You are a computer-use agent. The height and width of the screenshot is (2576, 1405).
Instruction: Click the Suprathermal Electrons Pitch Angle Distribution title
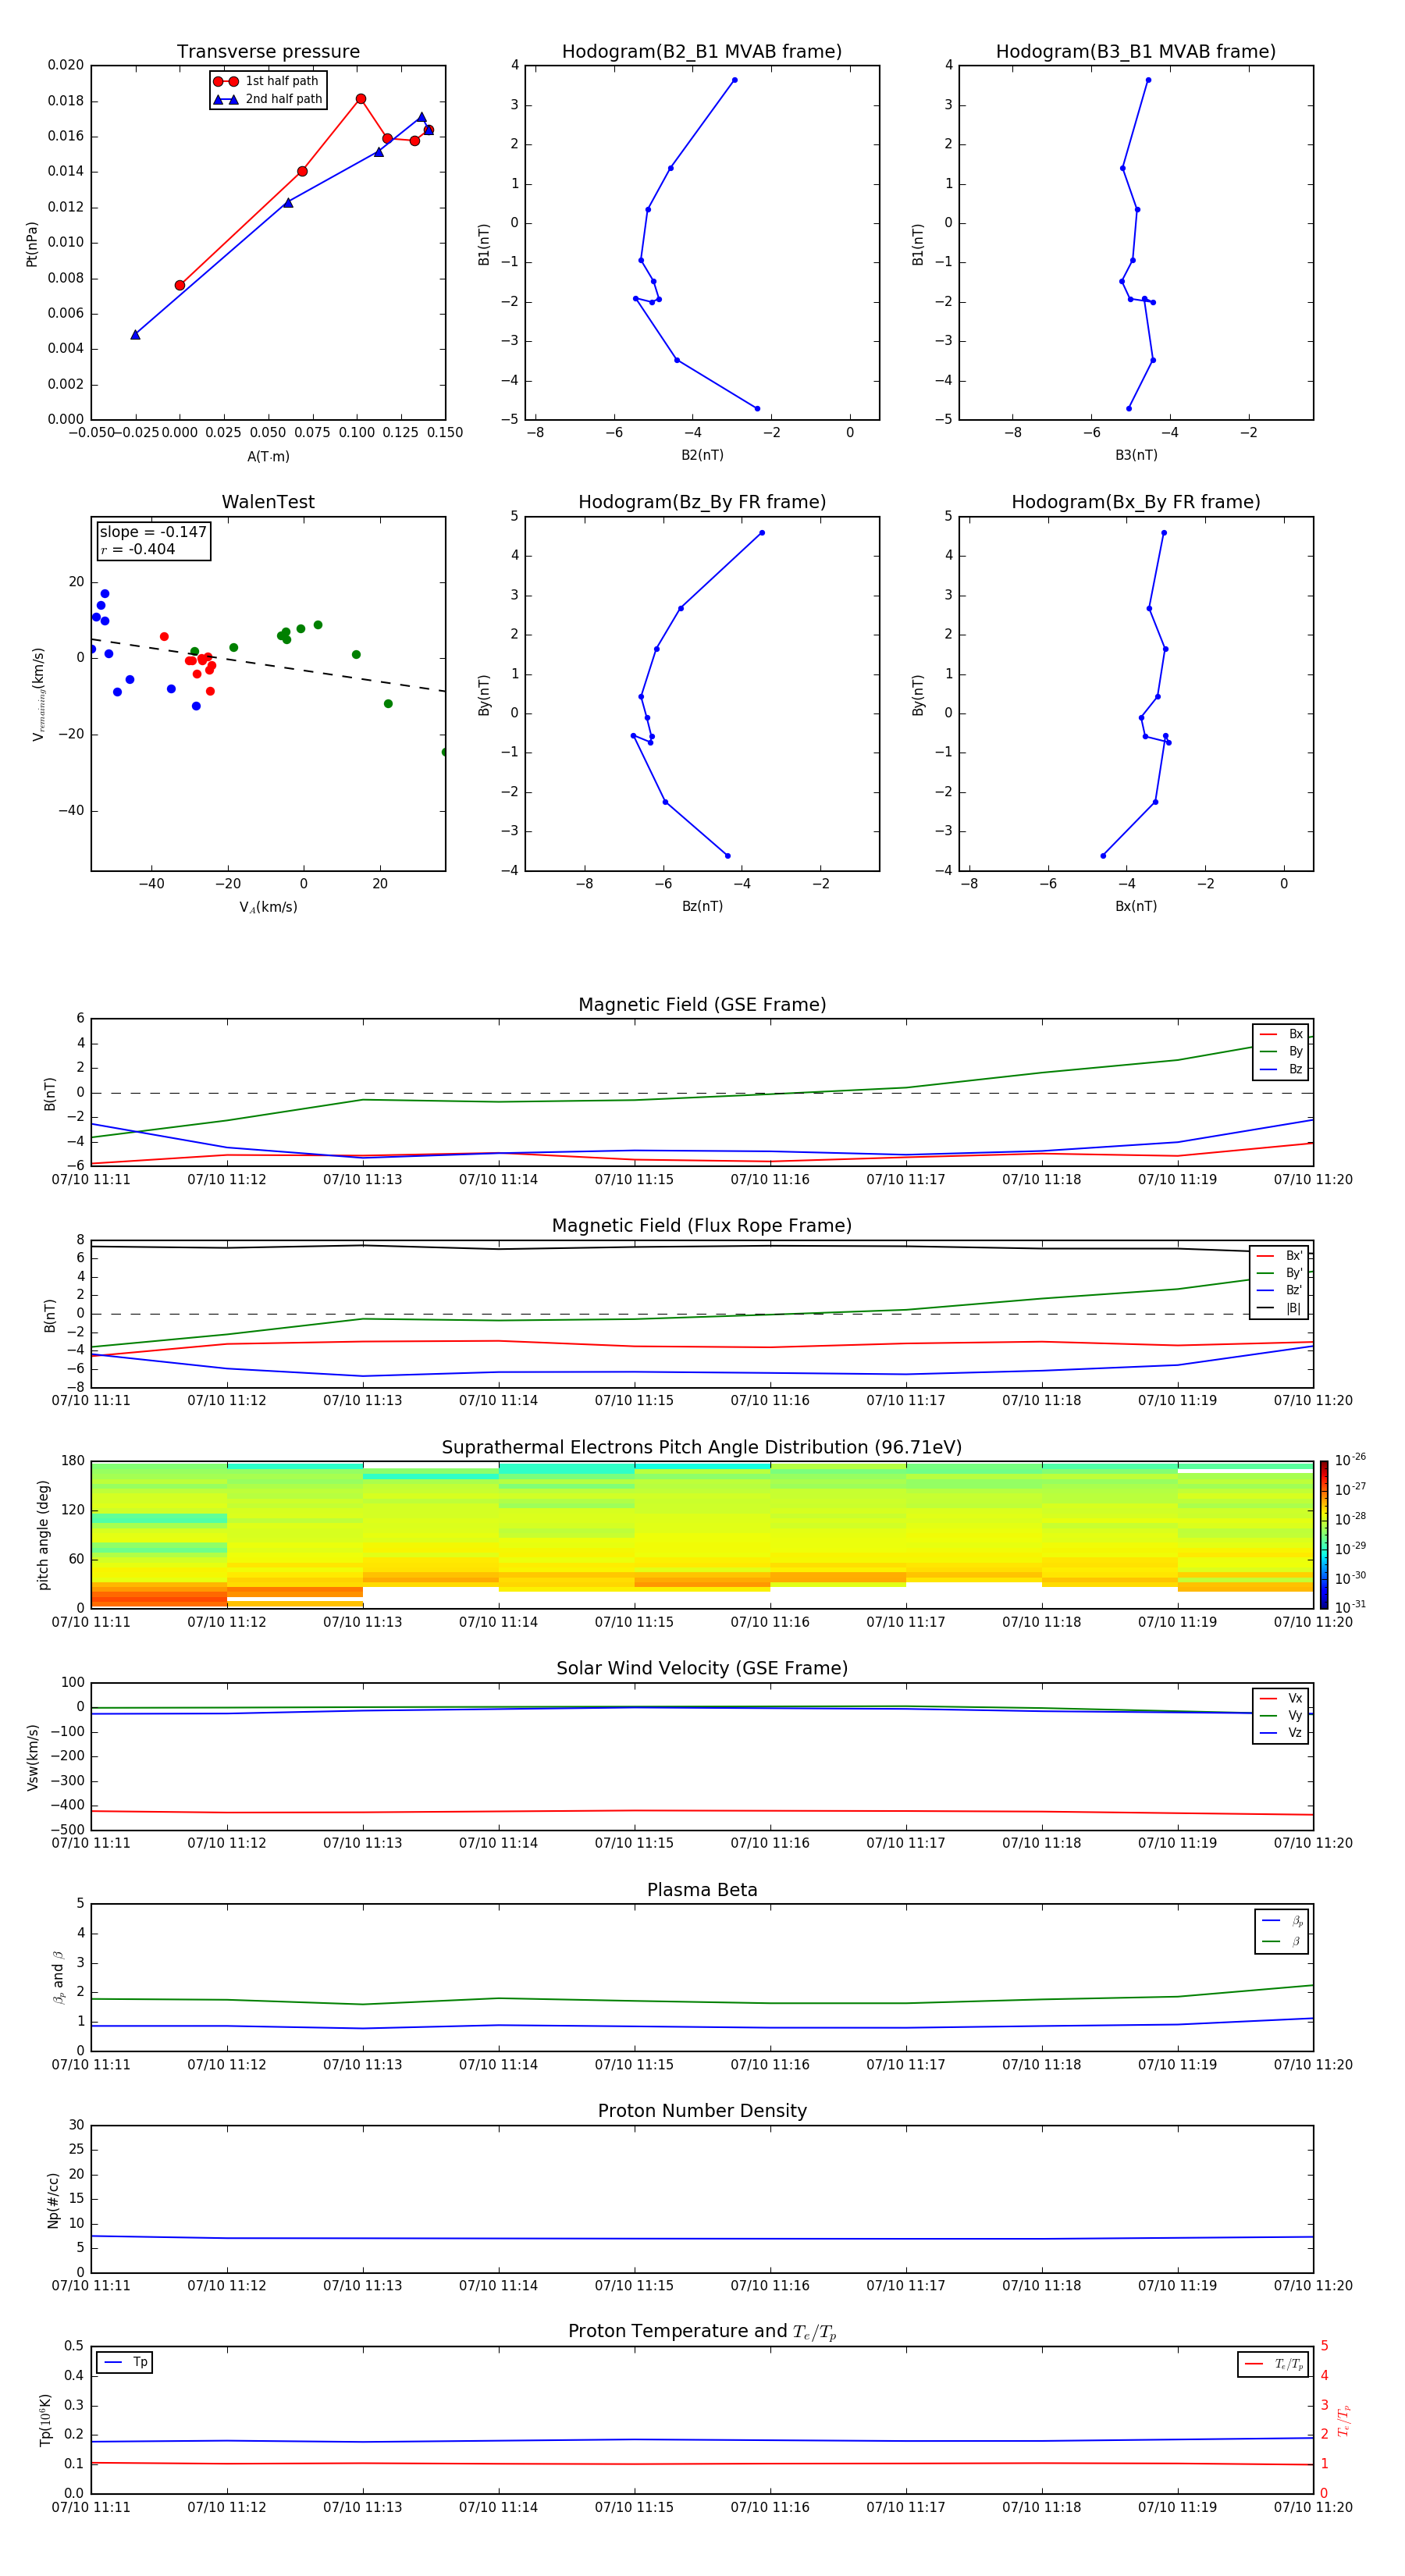(x=702, y=1448)
